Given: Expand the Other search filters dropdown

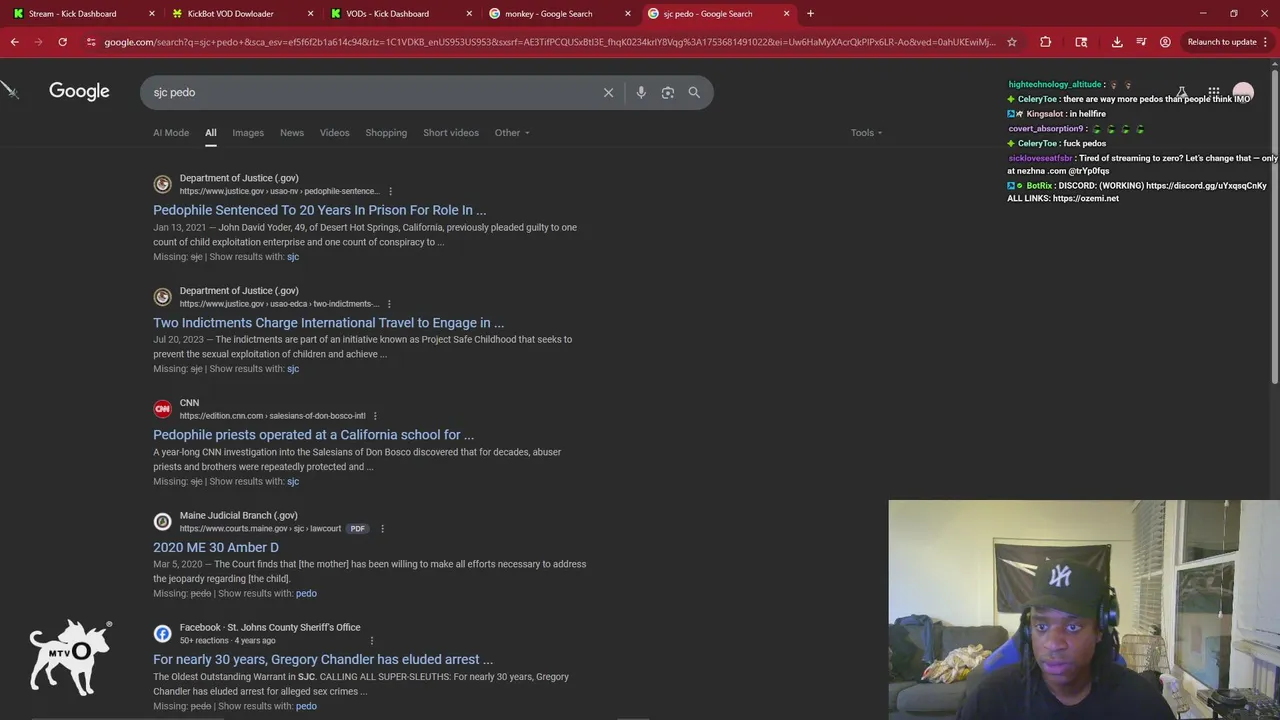Looking at the screenshot, I should (x=512, y=133).
